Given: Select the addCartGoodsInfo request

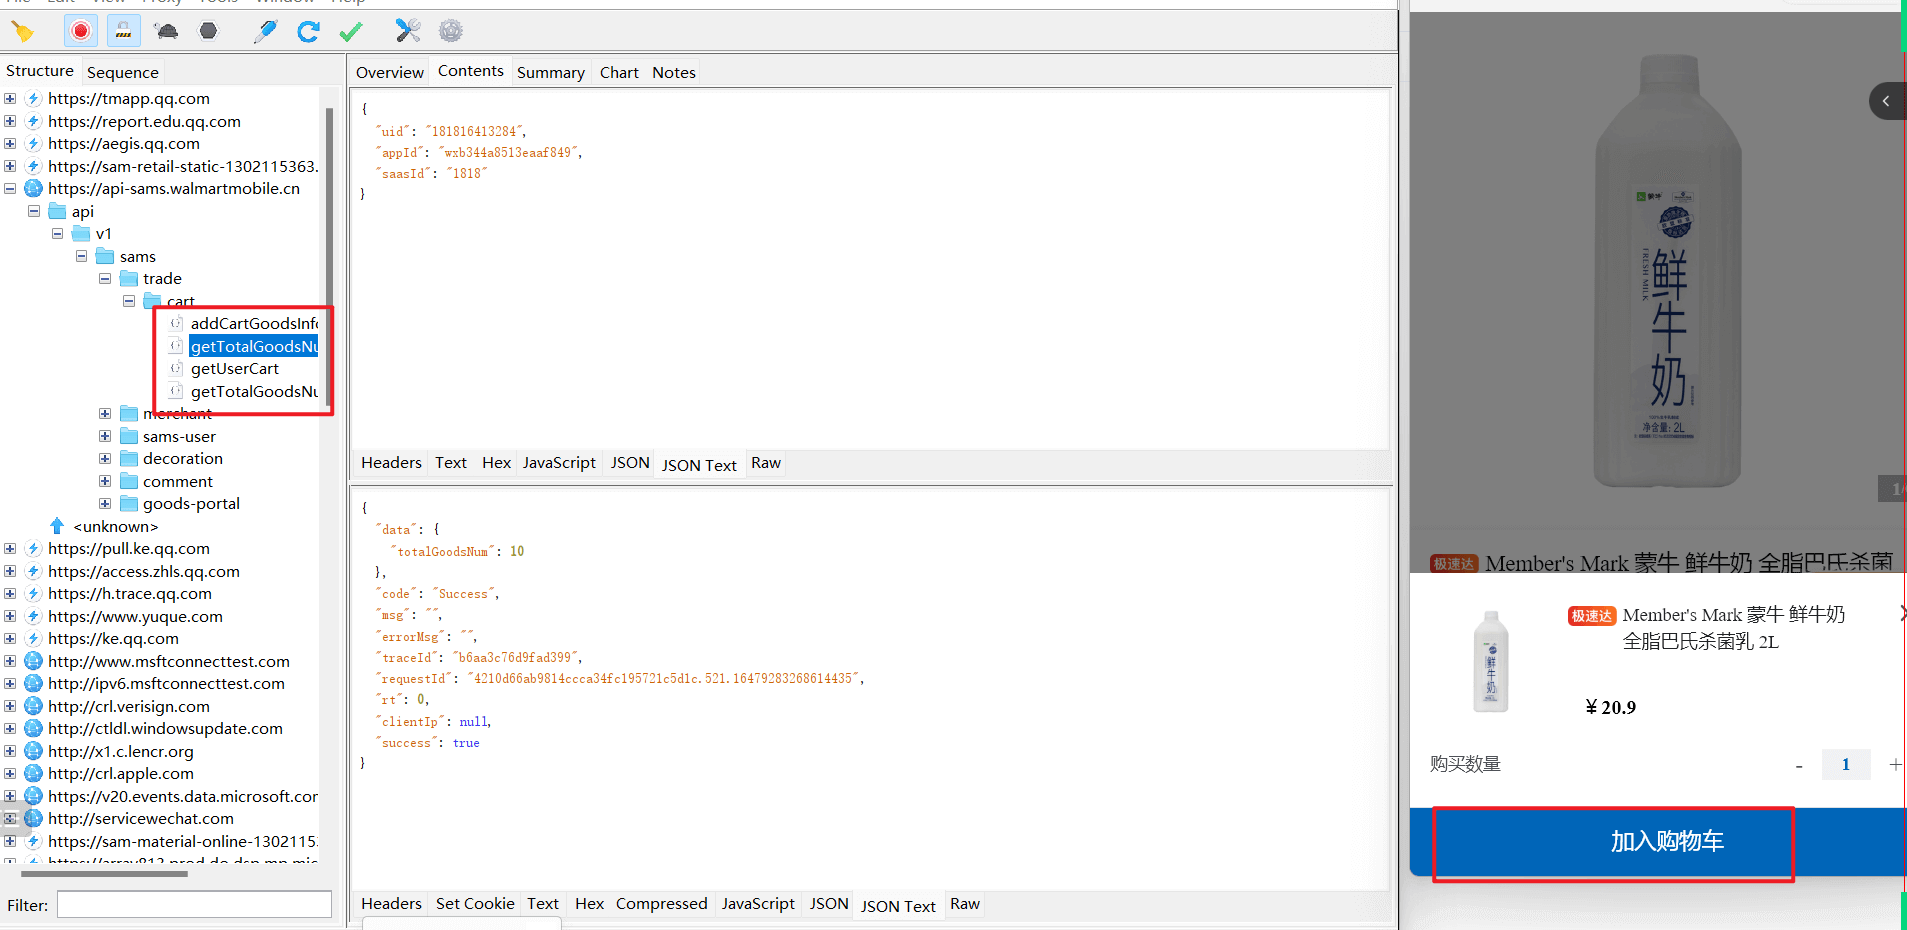Looking at the screenshot, I should tap(254, 324).
